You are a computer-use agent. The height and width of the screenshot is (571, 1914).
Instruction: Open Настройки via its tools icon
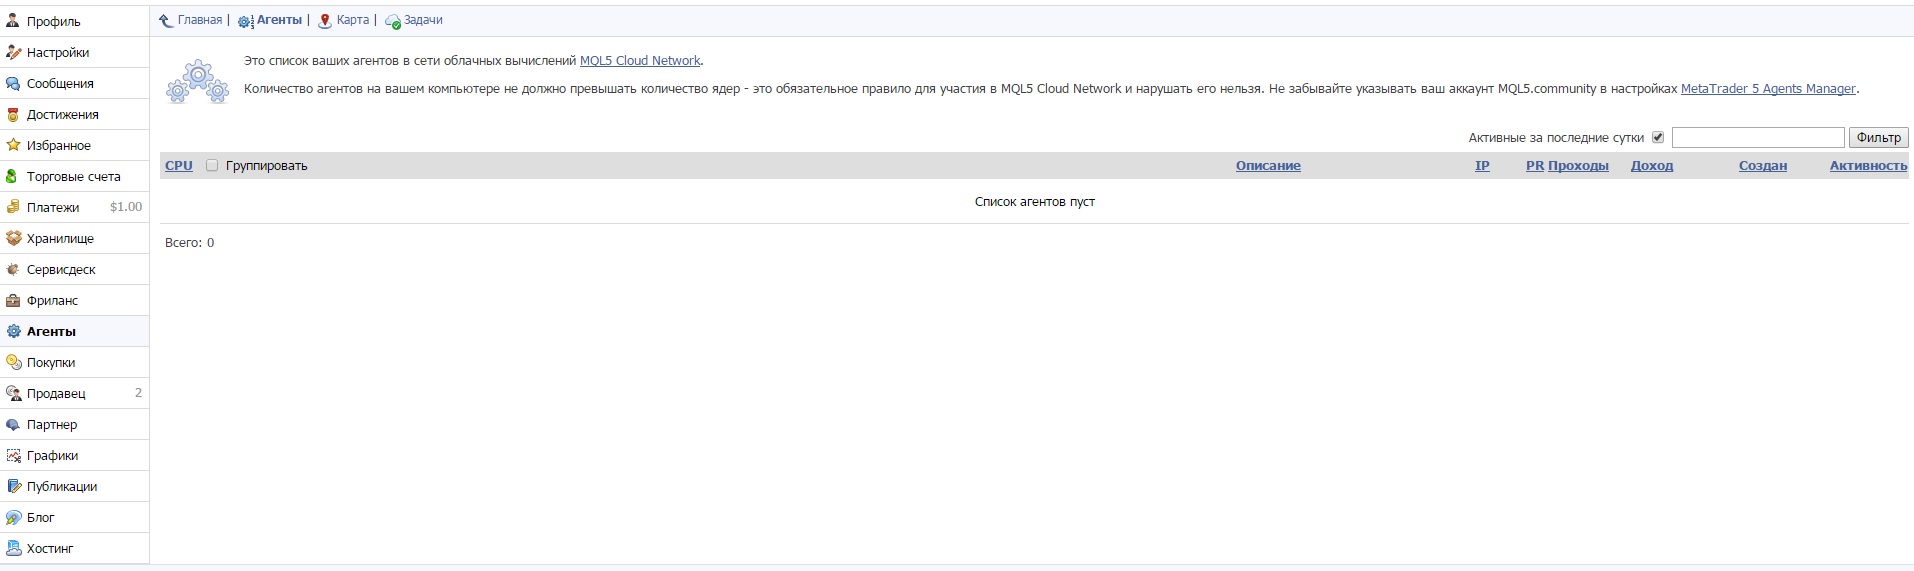point(13,52)
